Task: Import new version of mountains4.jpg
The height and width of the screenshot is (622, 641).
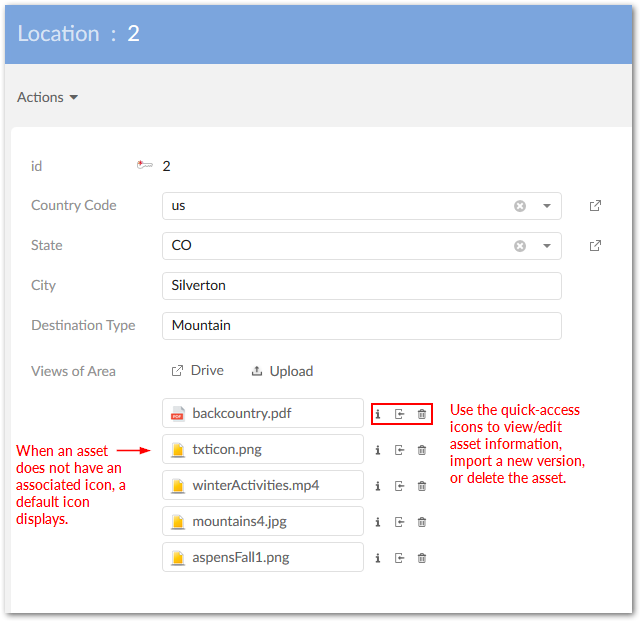Action: (399, 522)
